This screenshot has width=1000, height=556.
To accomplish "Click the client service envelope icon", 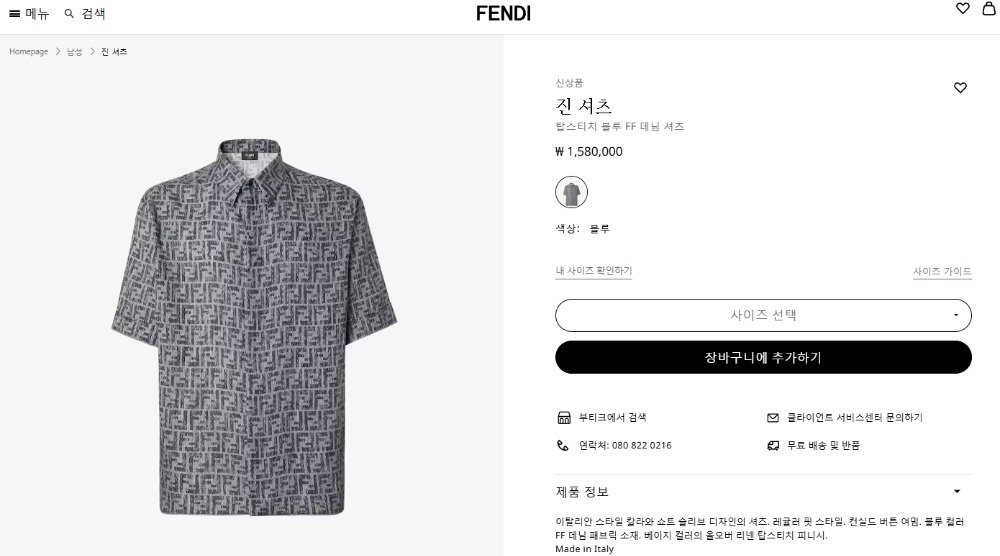I will click(772, 417).
